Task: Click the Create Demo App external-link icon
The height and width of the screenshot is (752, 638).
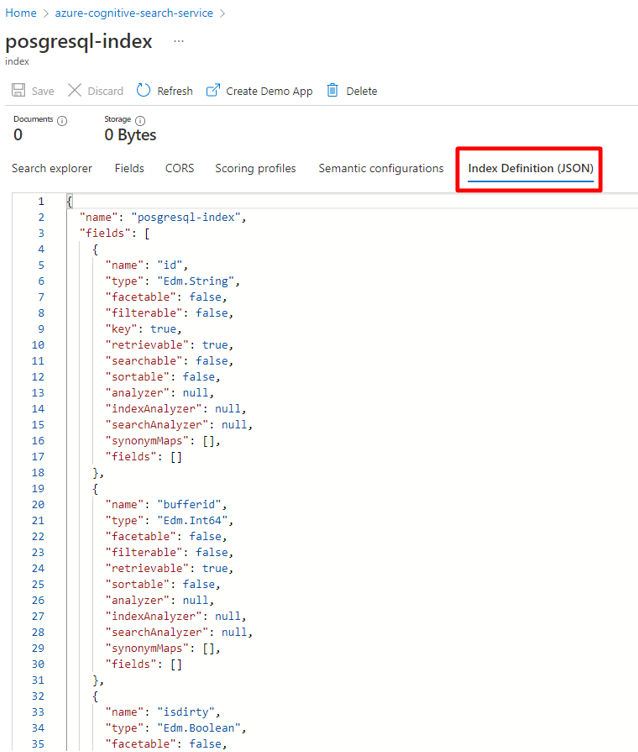Action: point(213,90)
